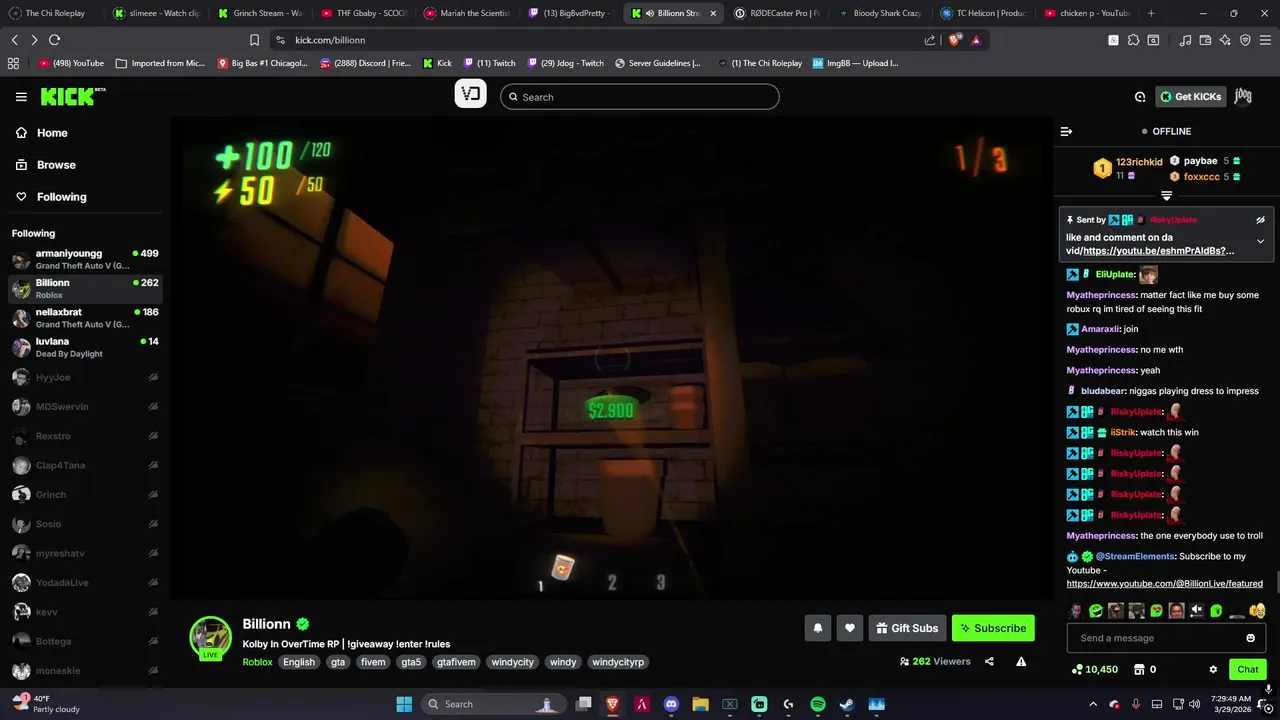
Task: Click the report warning triangle icon
Action: [1021, 661]
